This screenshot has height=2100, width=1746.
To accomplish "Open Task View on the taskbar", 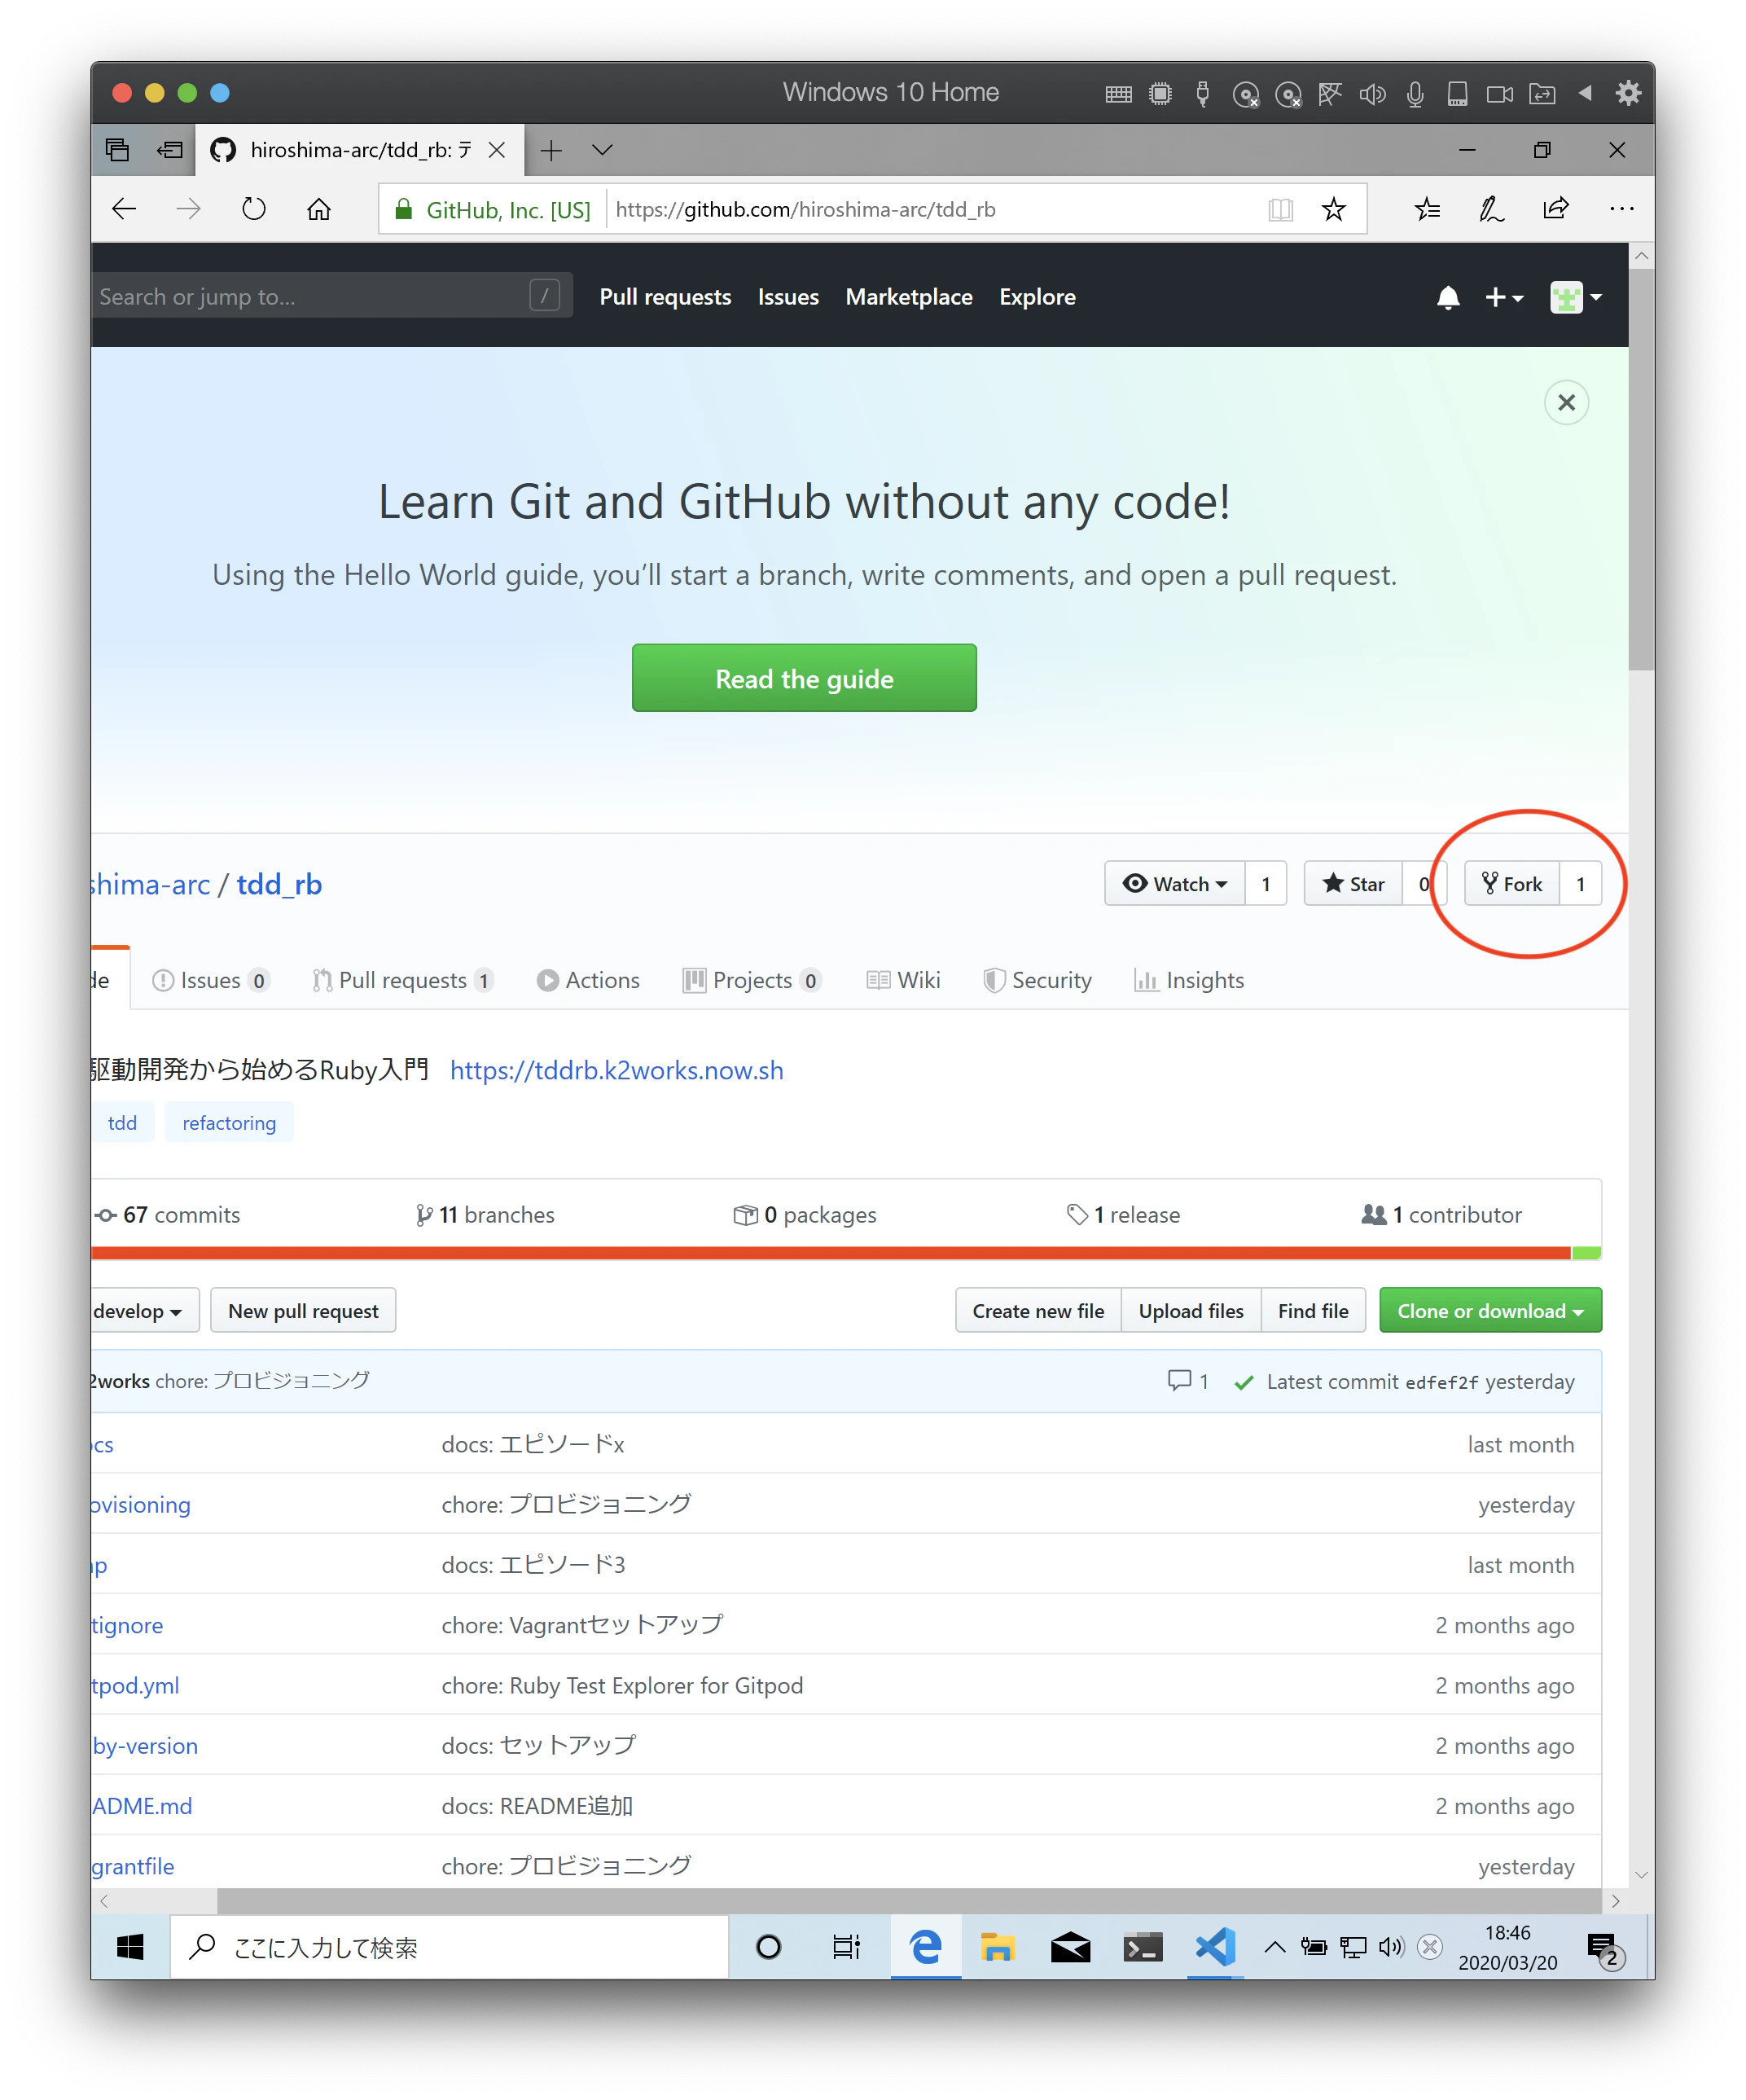I will [x=846, y=1946].
